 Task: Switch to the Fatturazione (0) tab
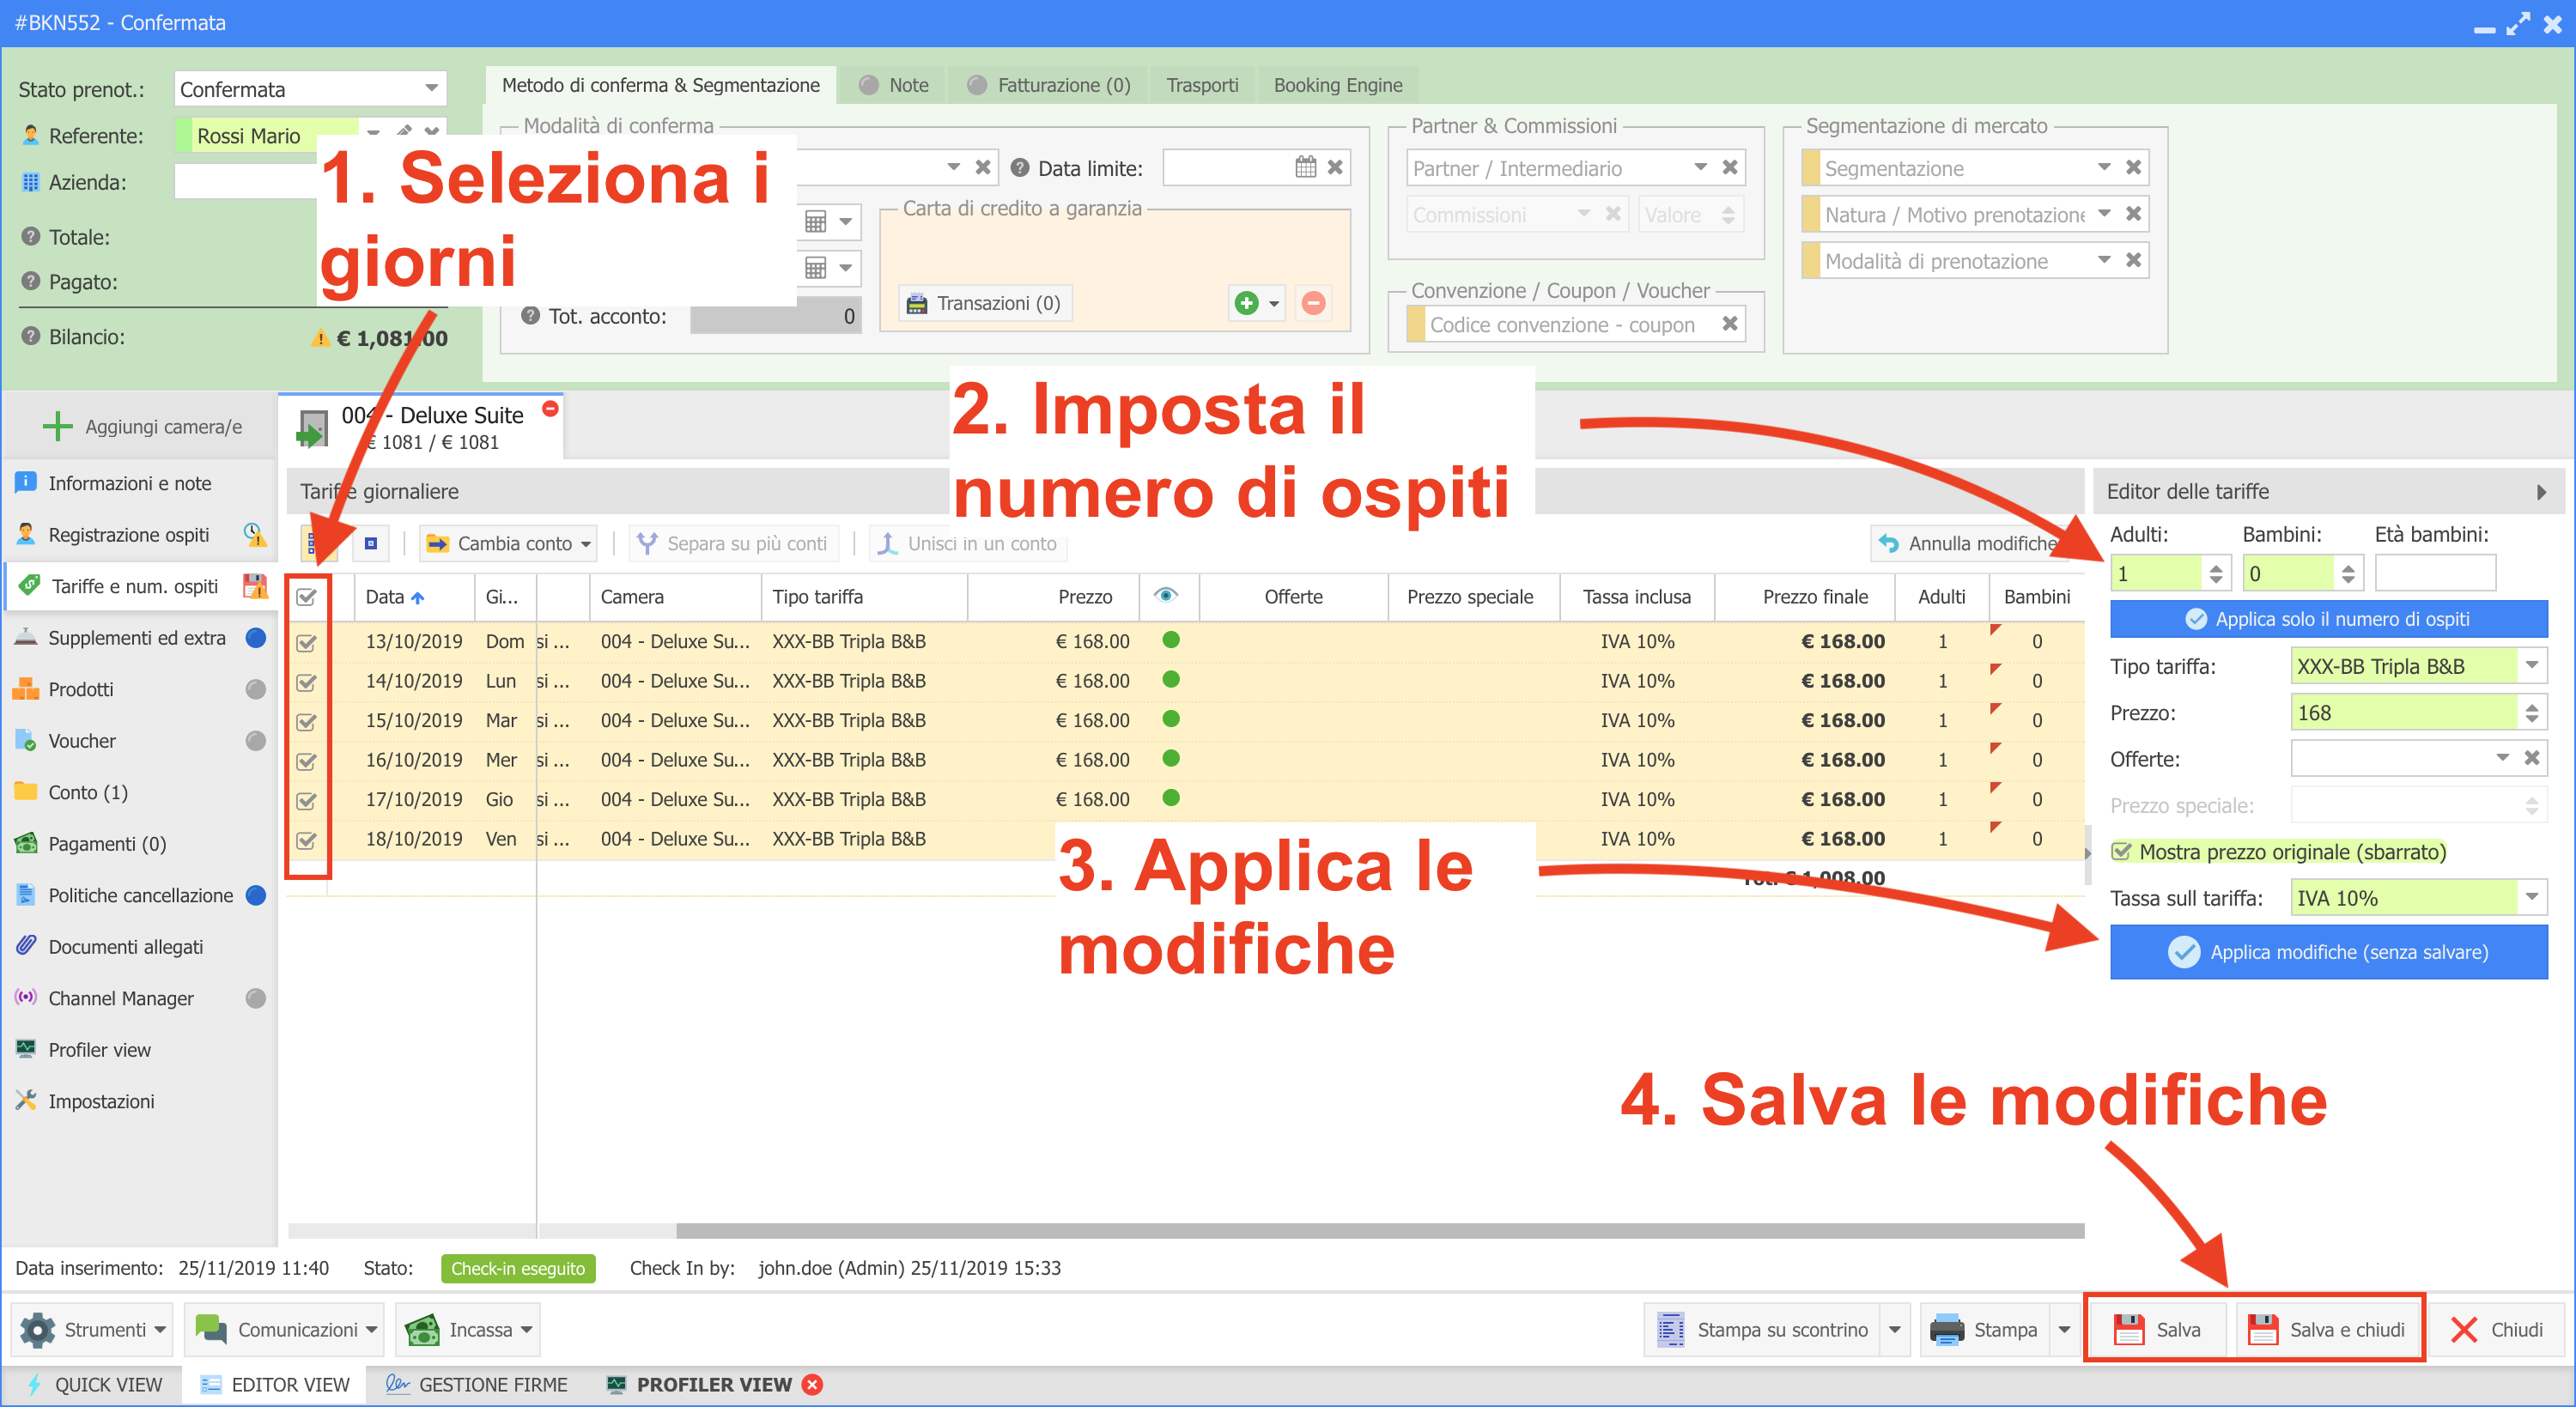pos(1062,85)
